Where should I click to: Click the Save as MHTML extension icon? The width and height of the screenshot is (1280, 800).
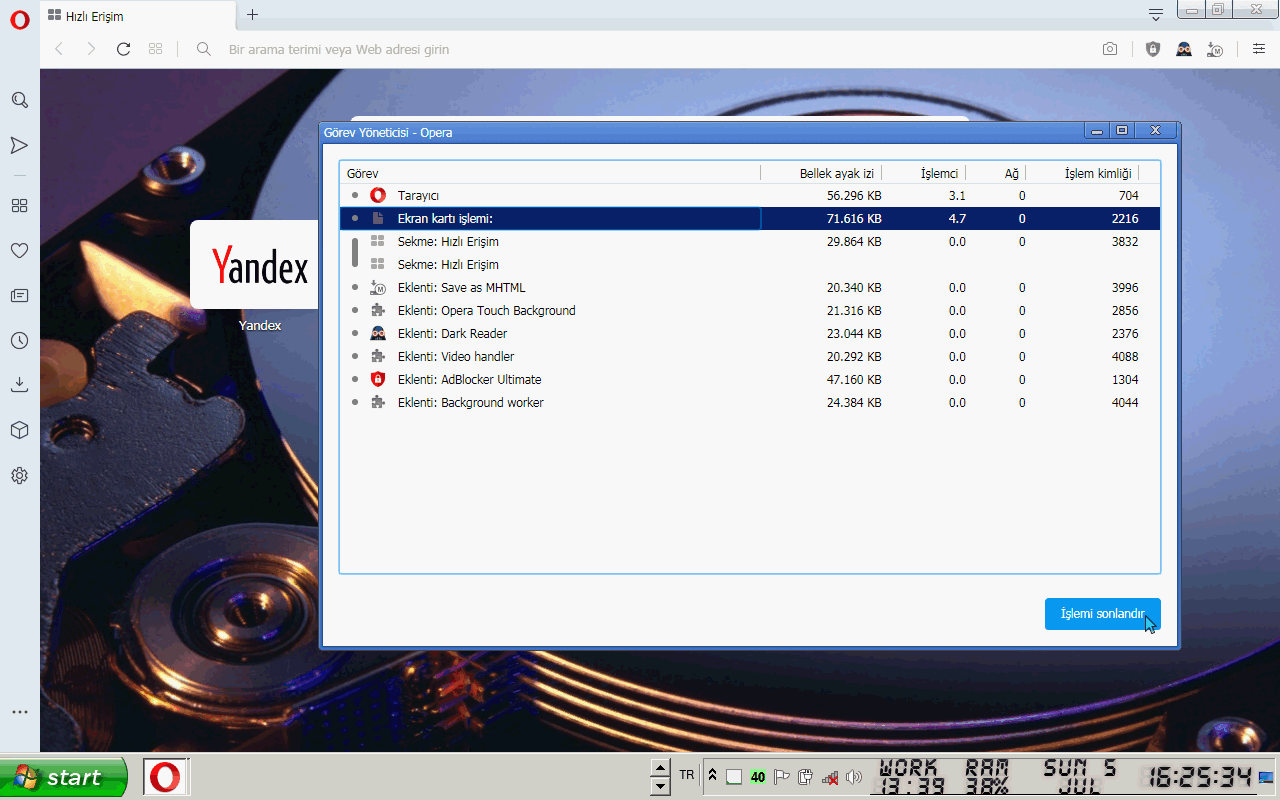tap(1215, 49)
